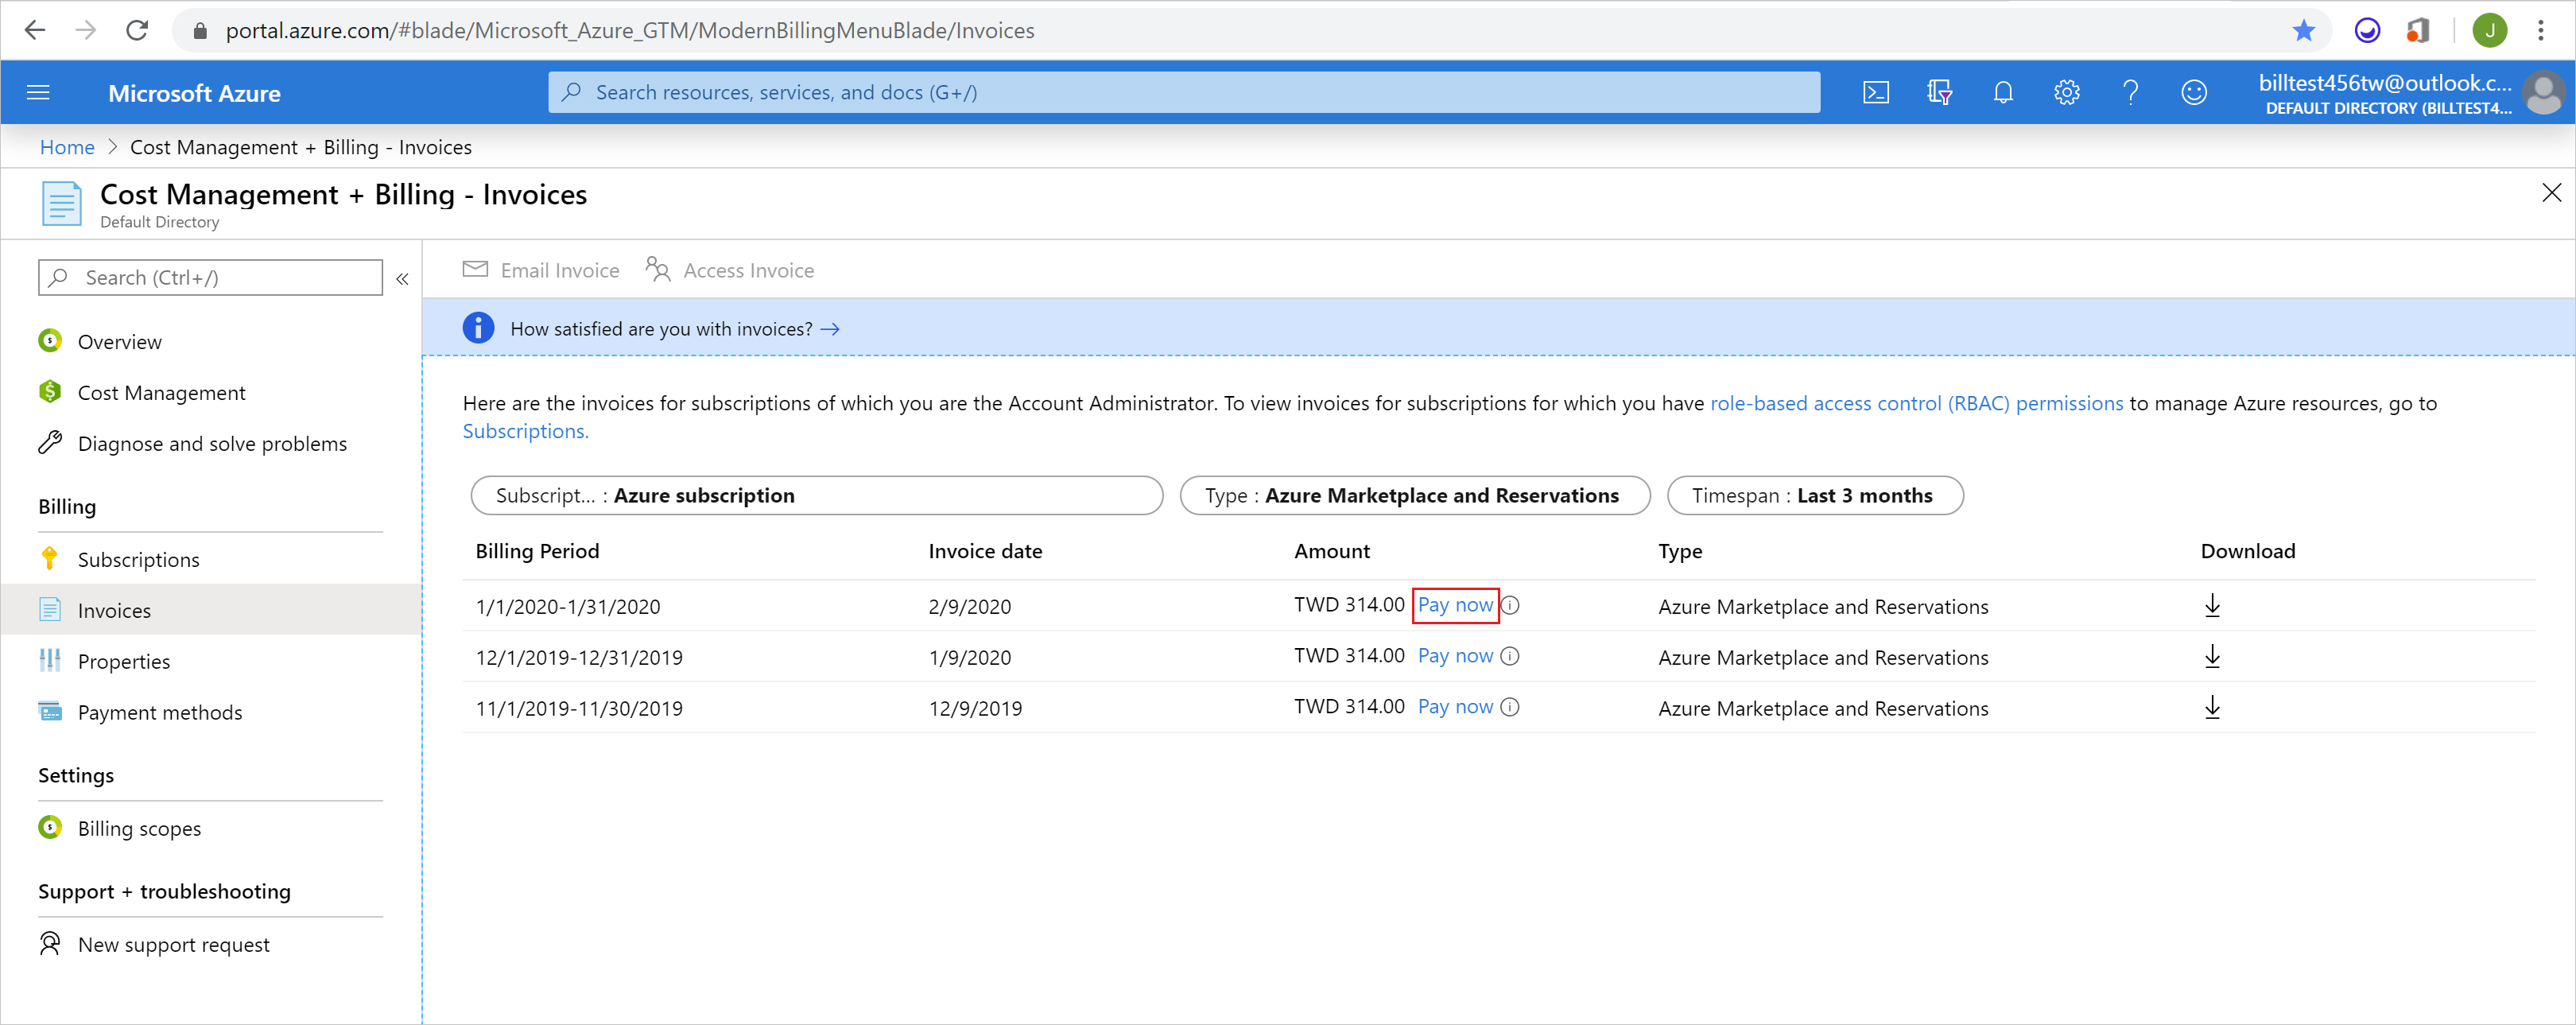2576x1025 pixels.
Task: Expand the Type filter dropdown
Action: point(1413,495)
